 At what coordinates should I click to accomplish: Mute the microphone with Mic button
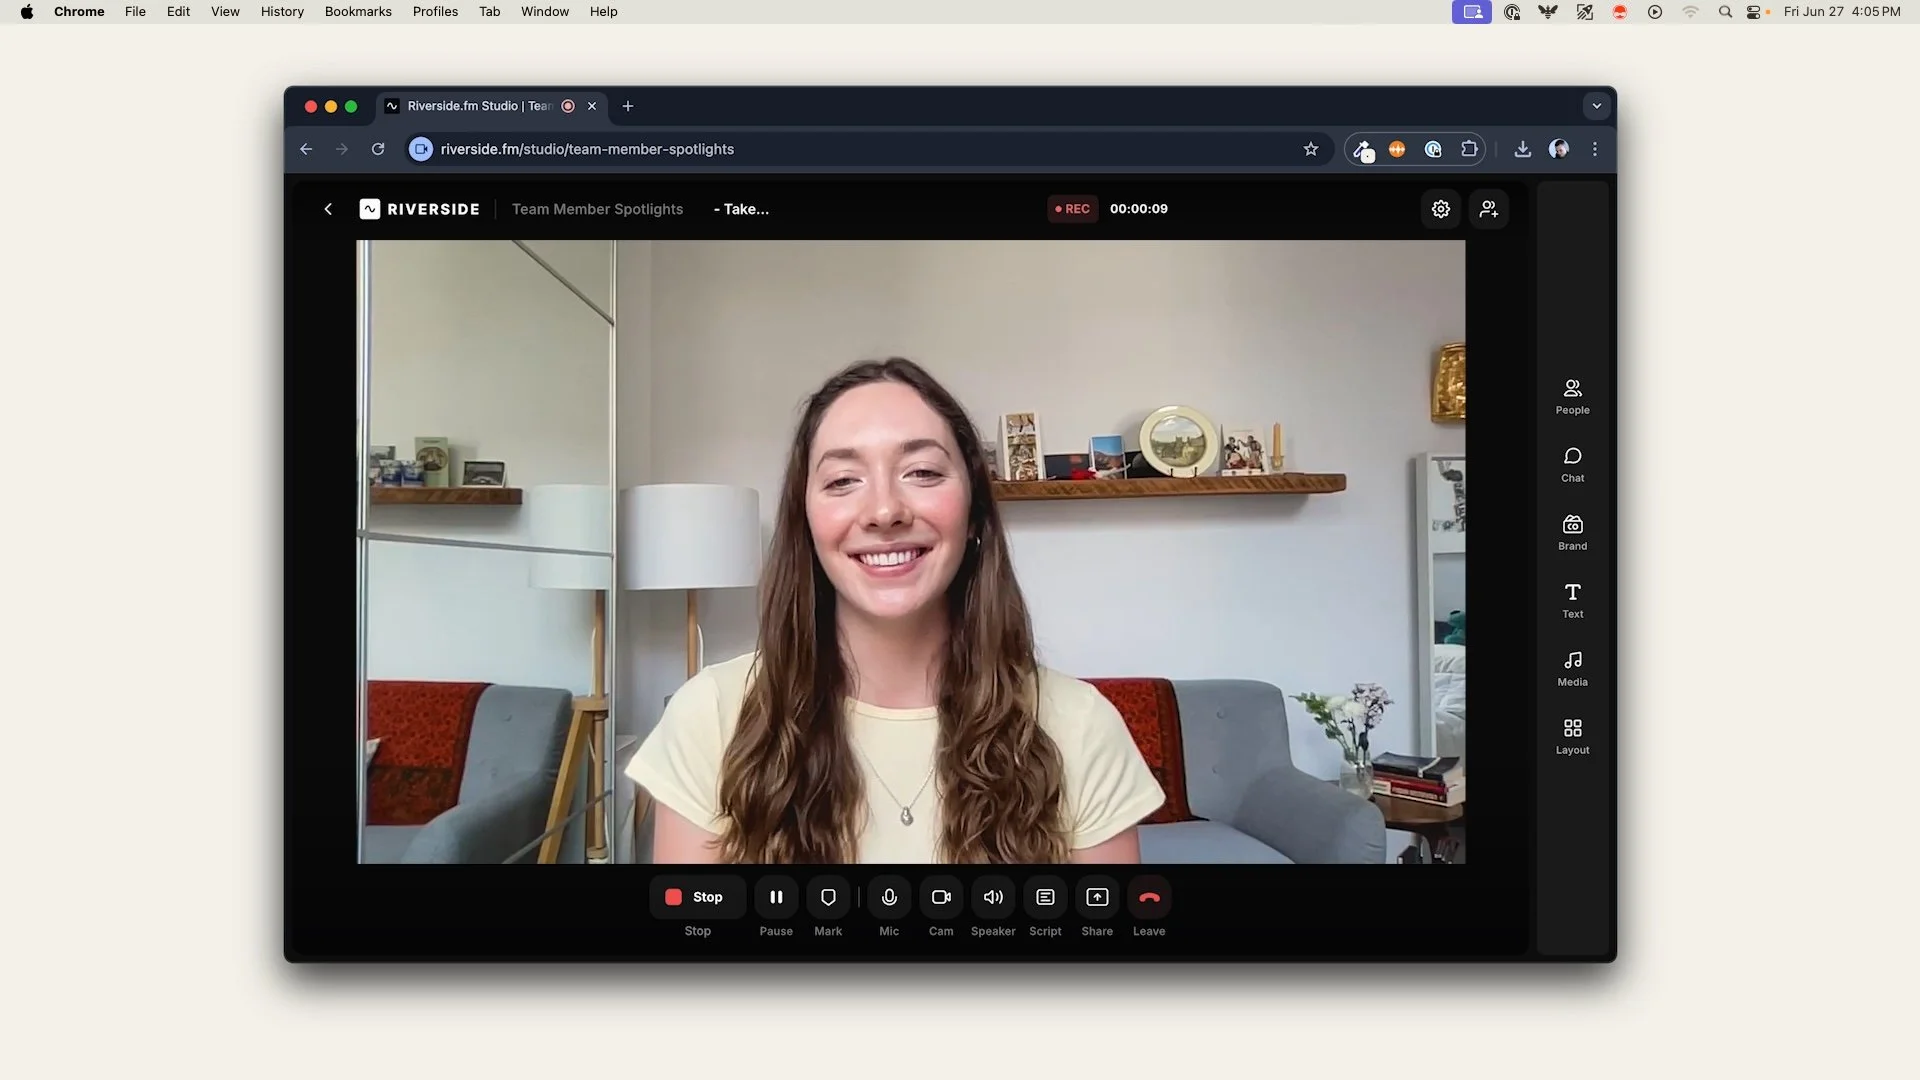pyautogui.click(x=889, y=897)
